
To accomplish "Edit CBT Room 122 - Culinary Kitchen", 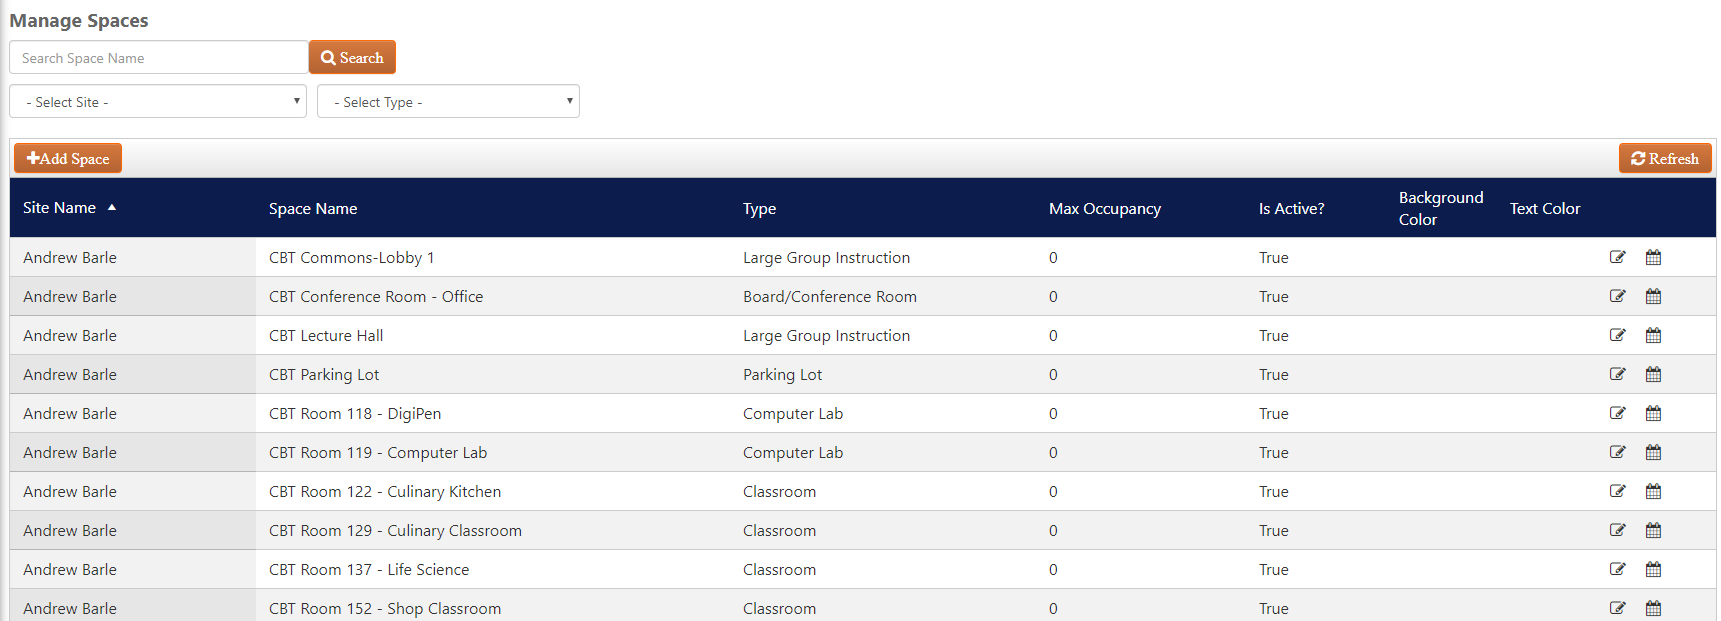I will coord(1617,491).
